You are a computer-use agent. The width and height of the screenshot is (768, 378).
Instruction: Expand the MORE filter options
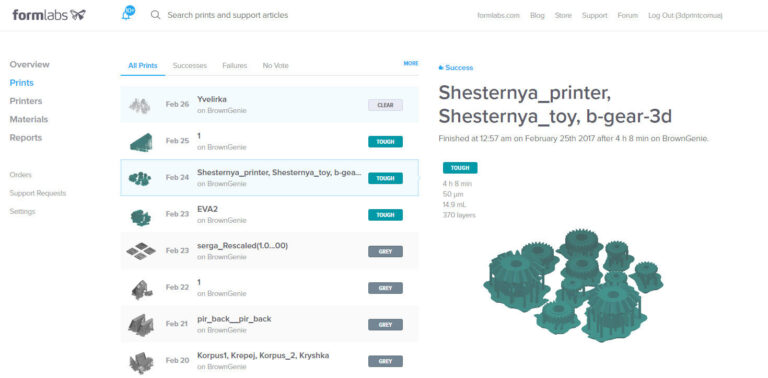coord(410,63)
